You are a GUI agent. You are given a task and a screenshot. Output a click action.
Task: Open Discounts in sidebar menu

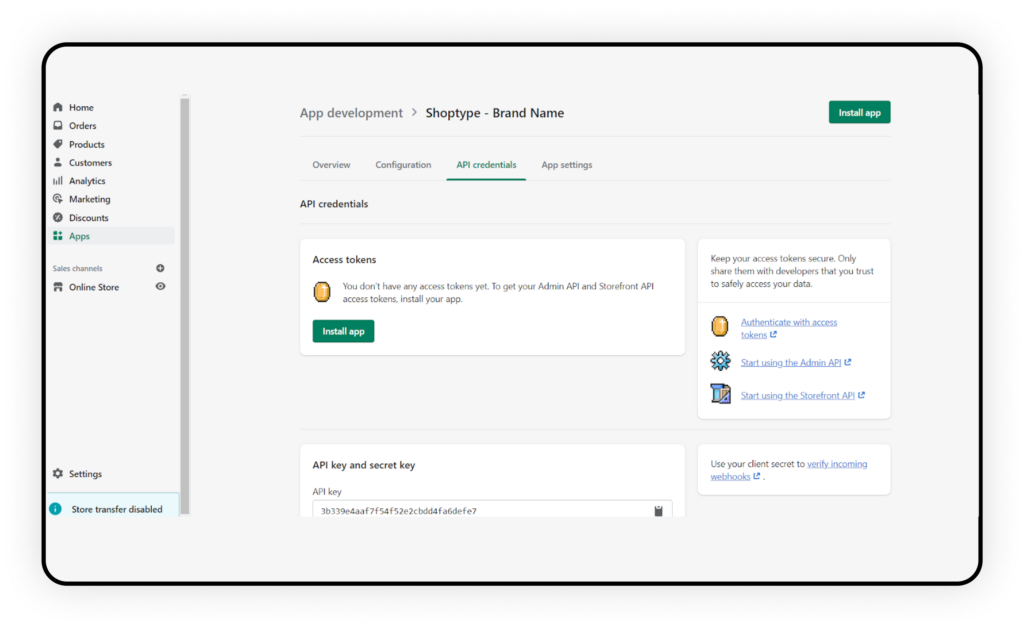(x=88, y=217)
